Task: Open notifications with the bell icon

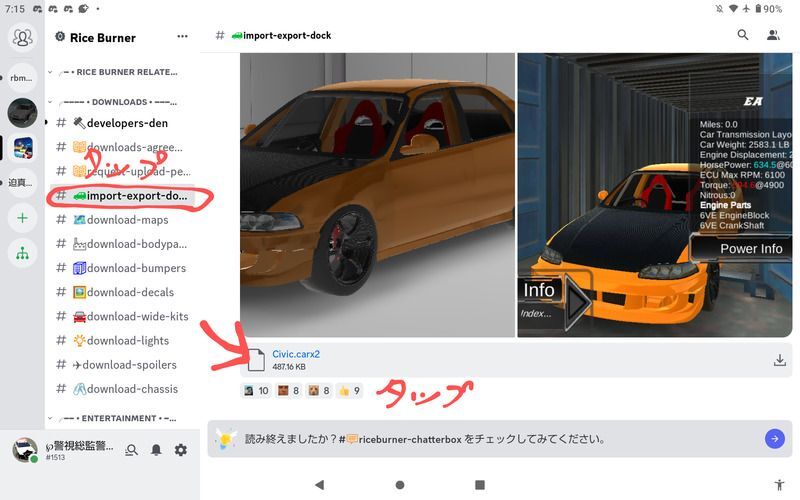Action: pyautogui.click(x=156, y=450)
